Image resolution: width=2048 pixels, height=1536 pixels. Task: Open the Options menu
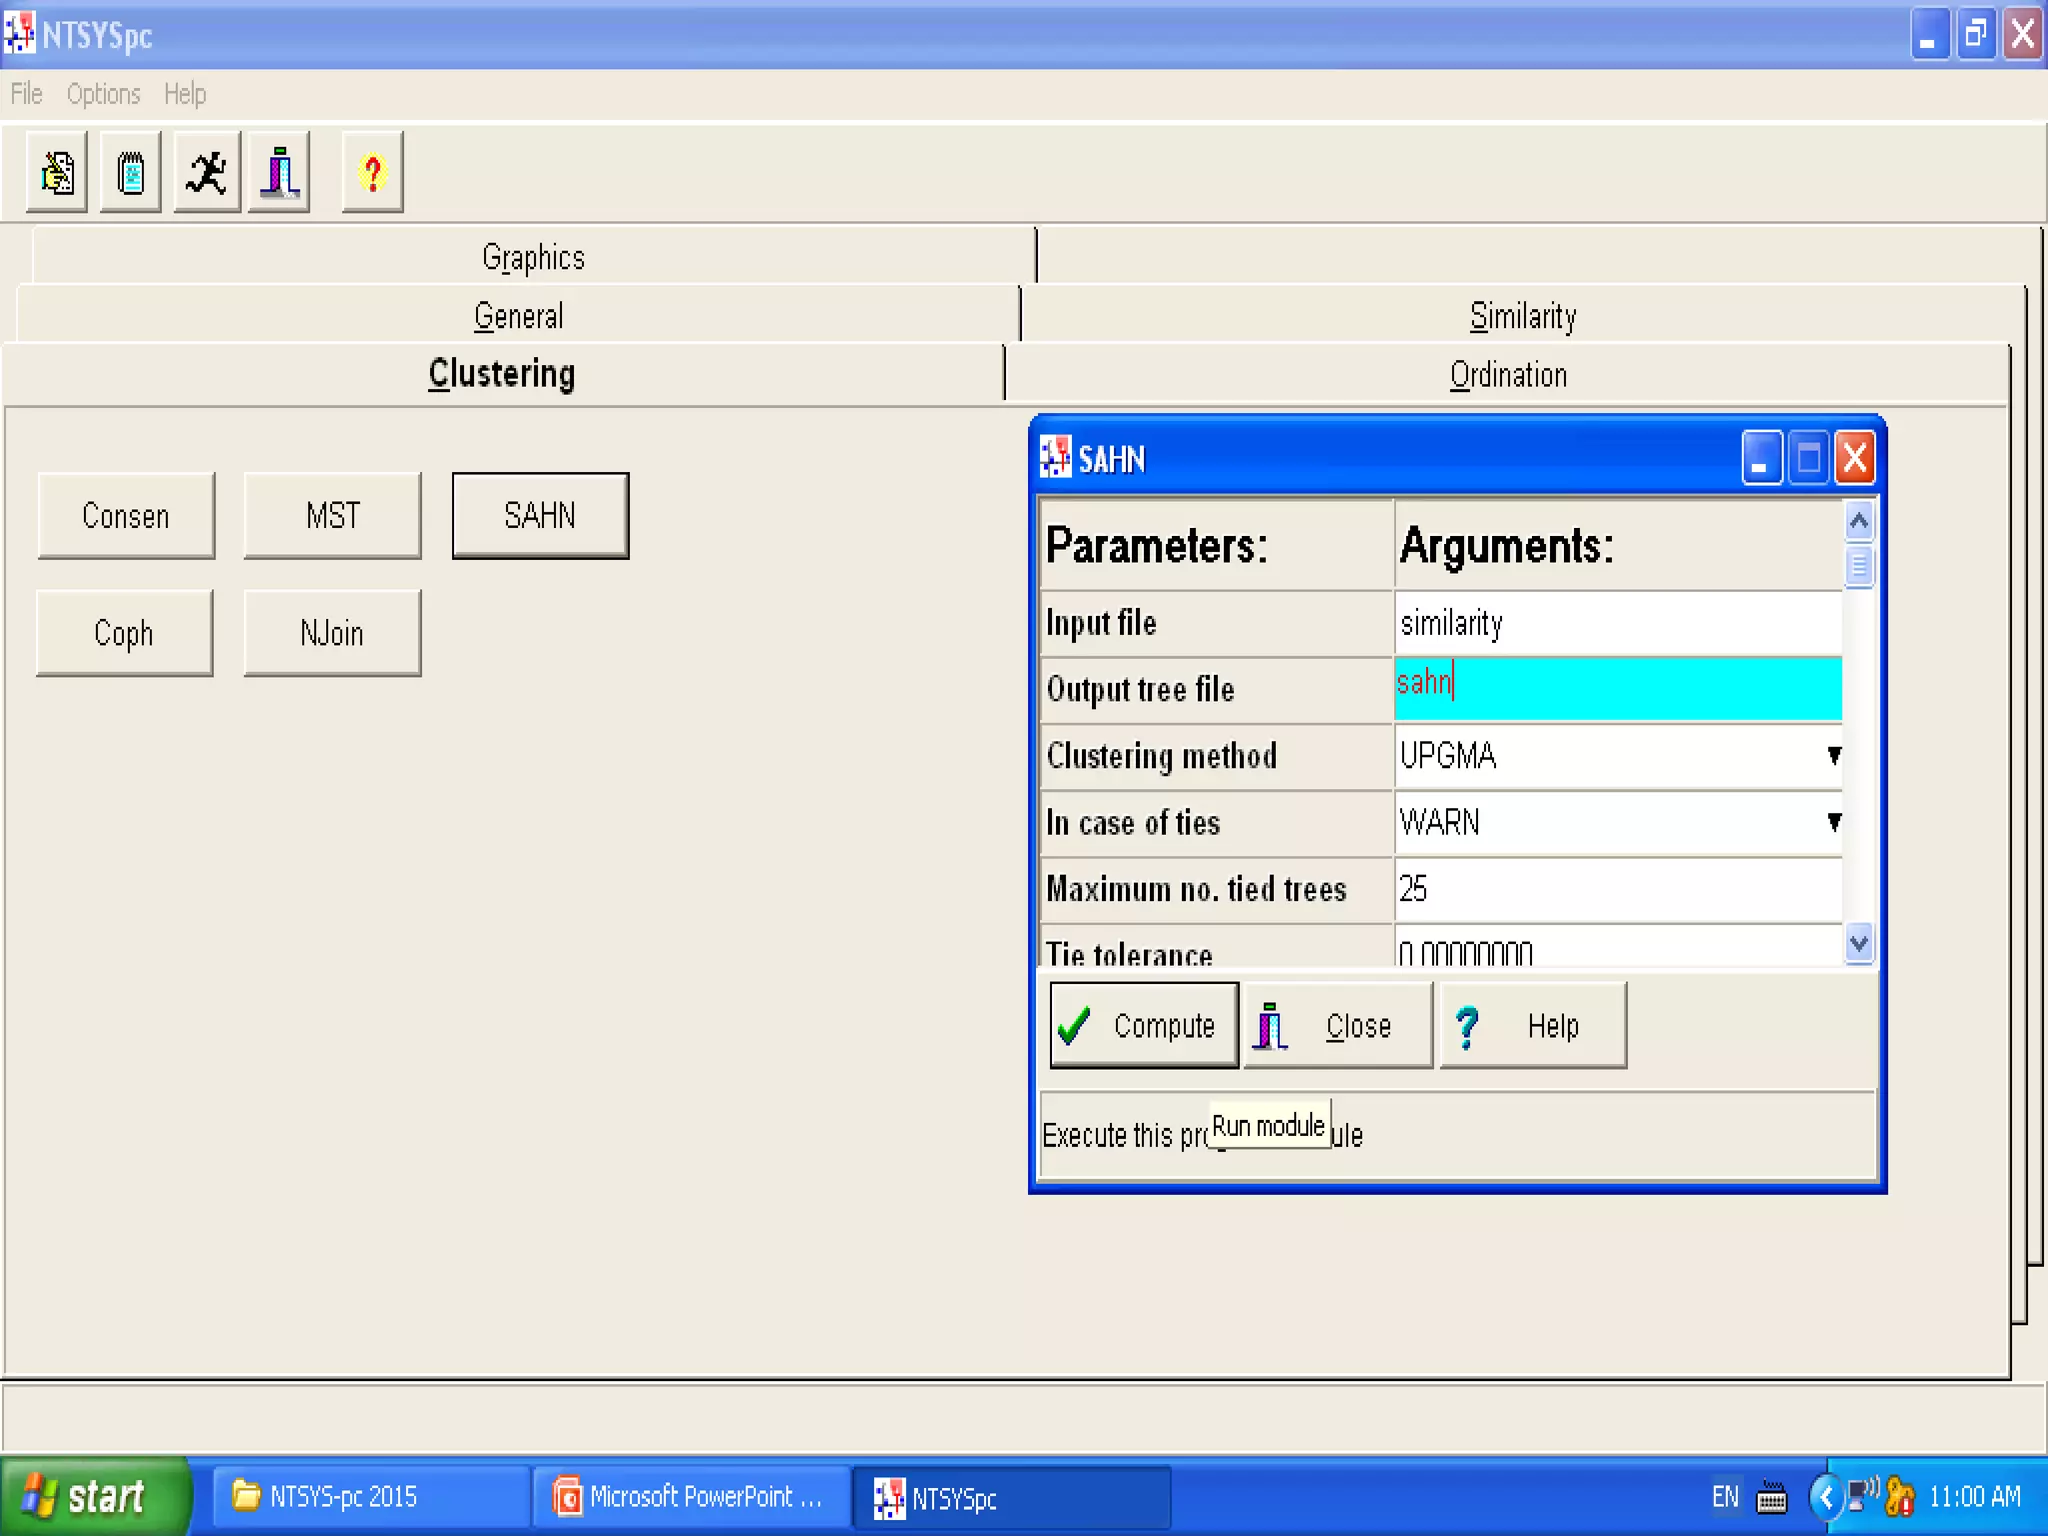[103, 94]
